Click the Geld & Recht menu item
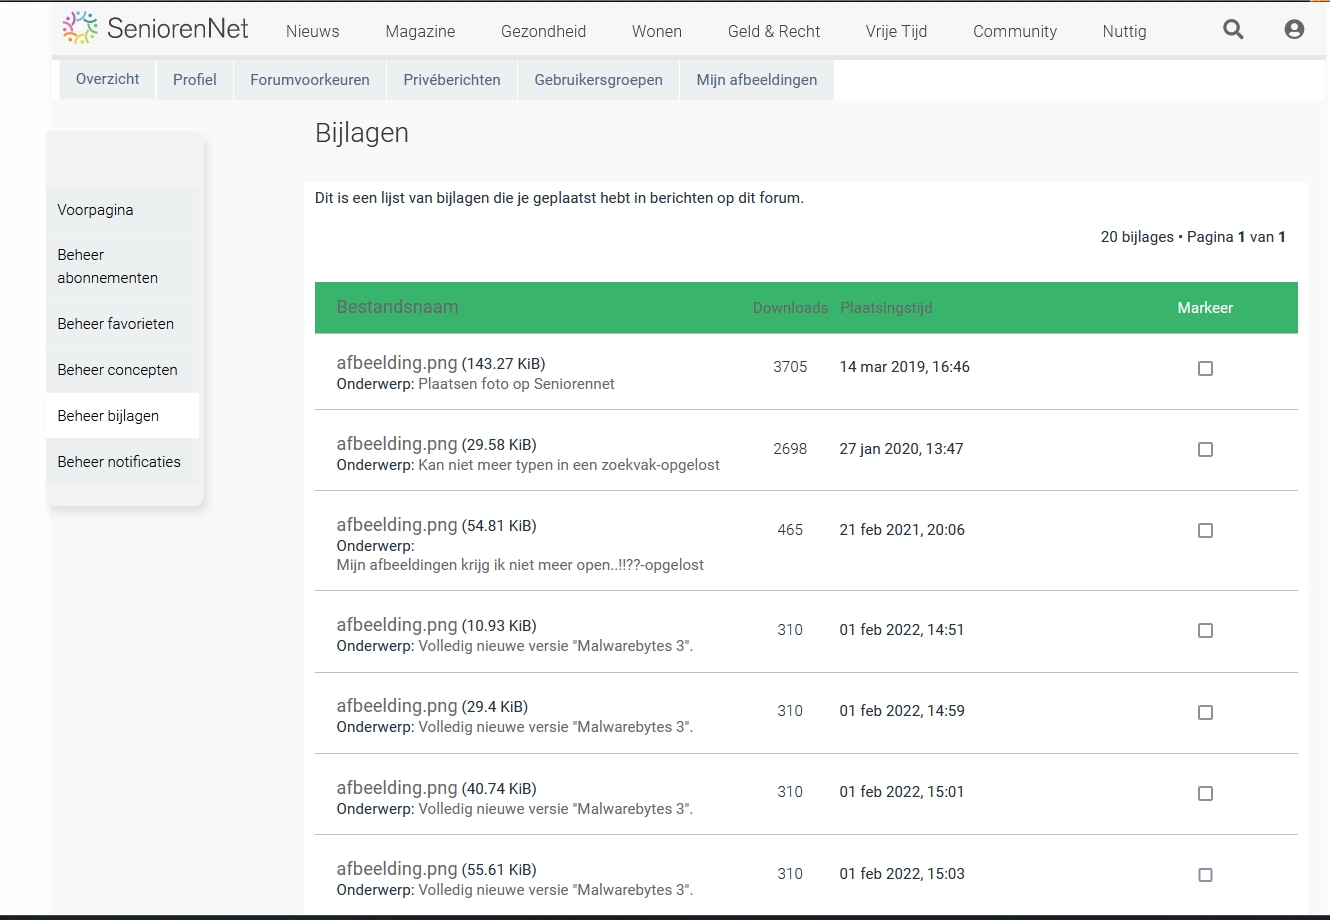 (773, 31)
